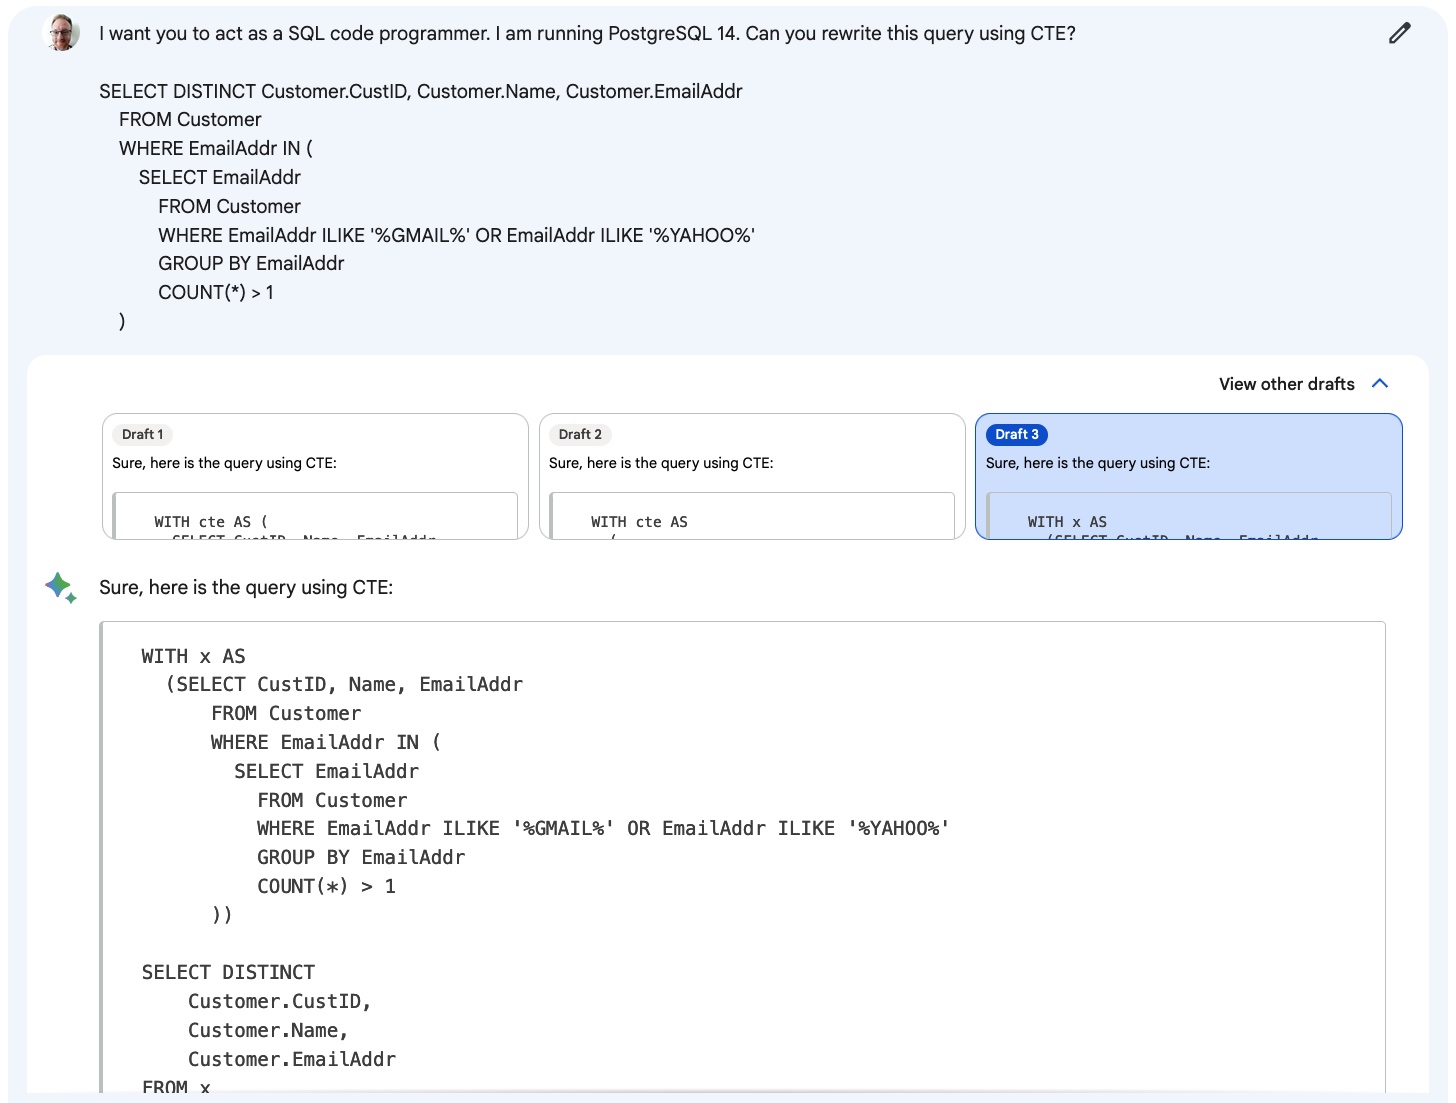The image size is (1456, 1103).
Task: Select the Draft 3 card
Action: click(1189, 477)
